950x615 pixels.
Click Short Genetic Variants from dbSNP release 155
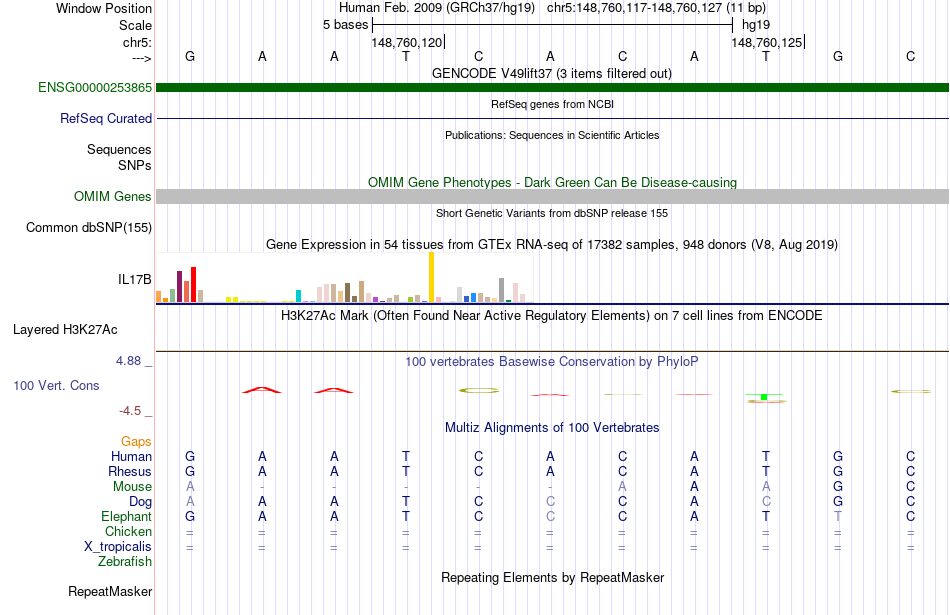552,213
